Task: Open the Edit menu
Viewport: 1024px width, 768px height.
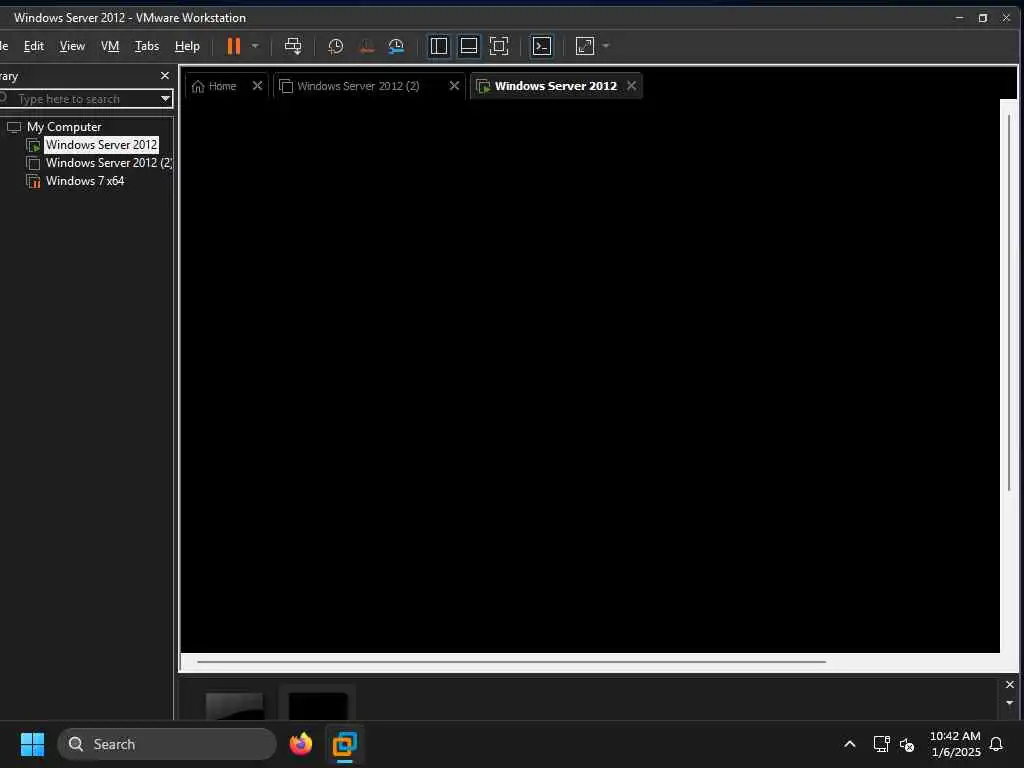Action: click(x=34, y=46)
